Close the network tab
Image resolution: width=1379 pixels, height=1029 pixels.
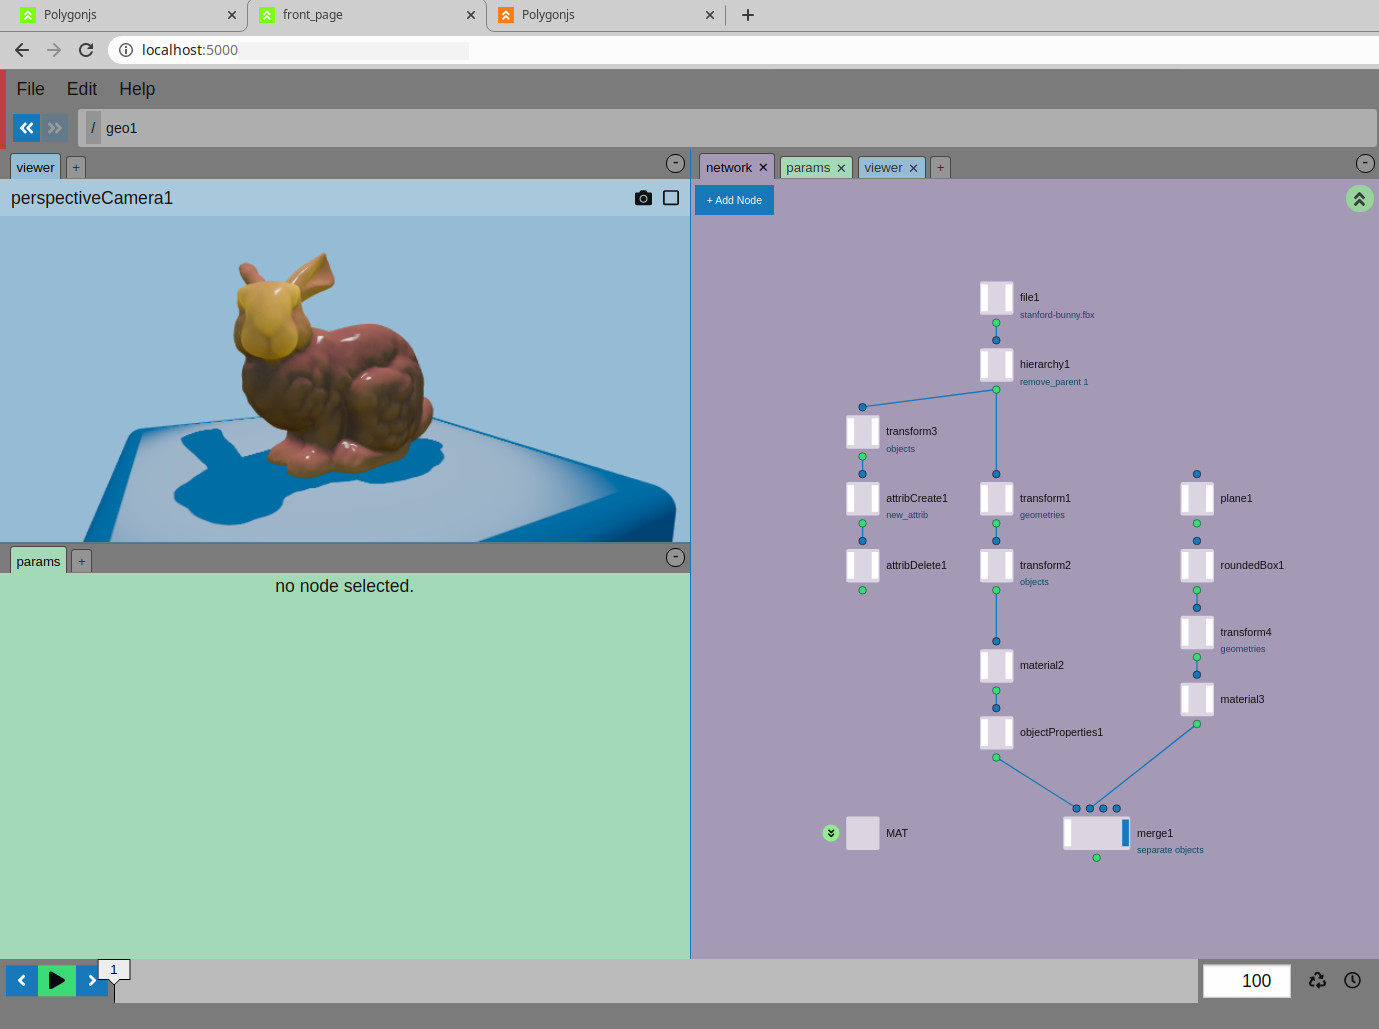click(x=763, y=168)
